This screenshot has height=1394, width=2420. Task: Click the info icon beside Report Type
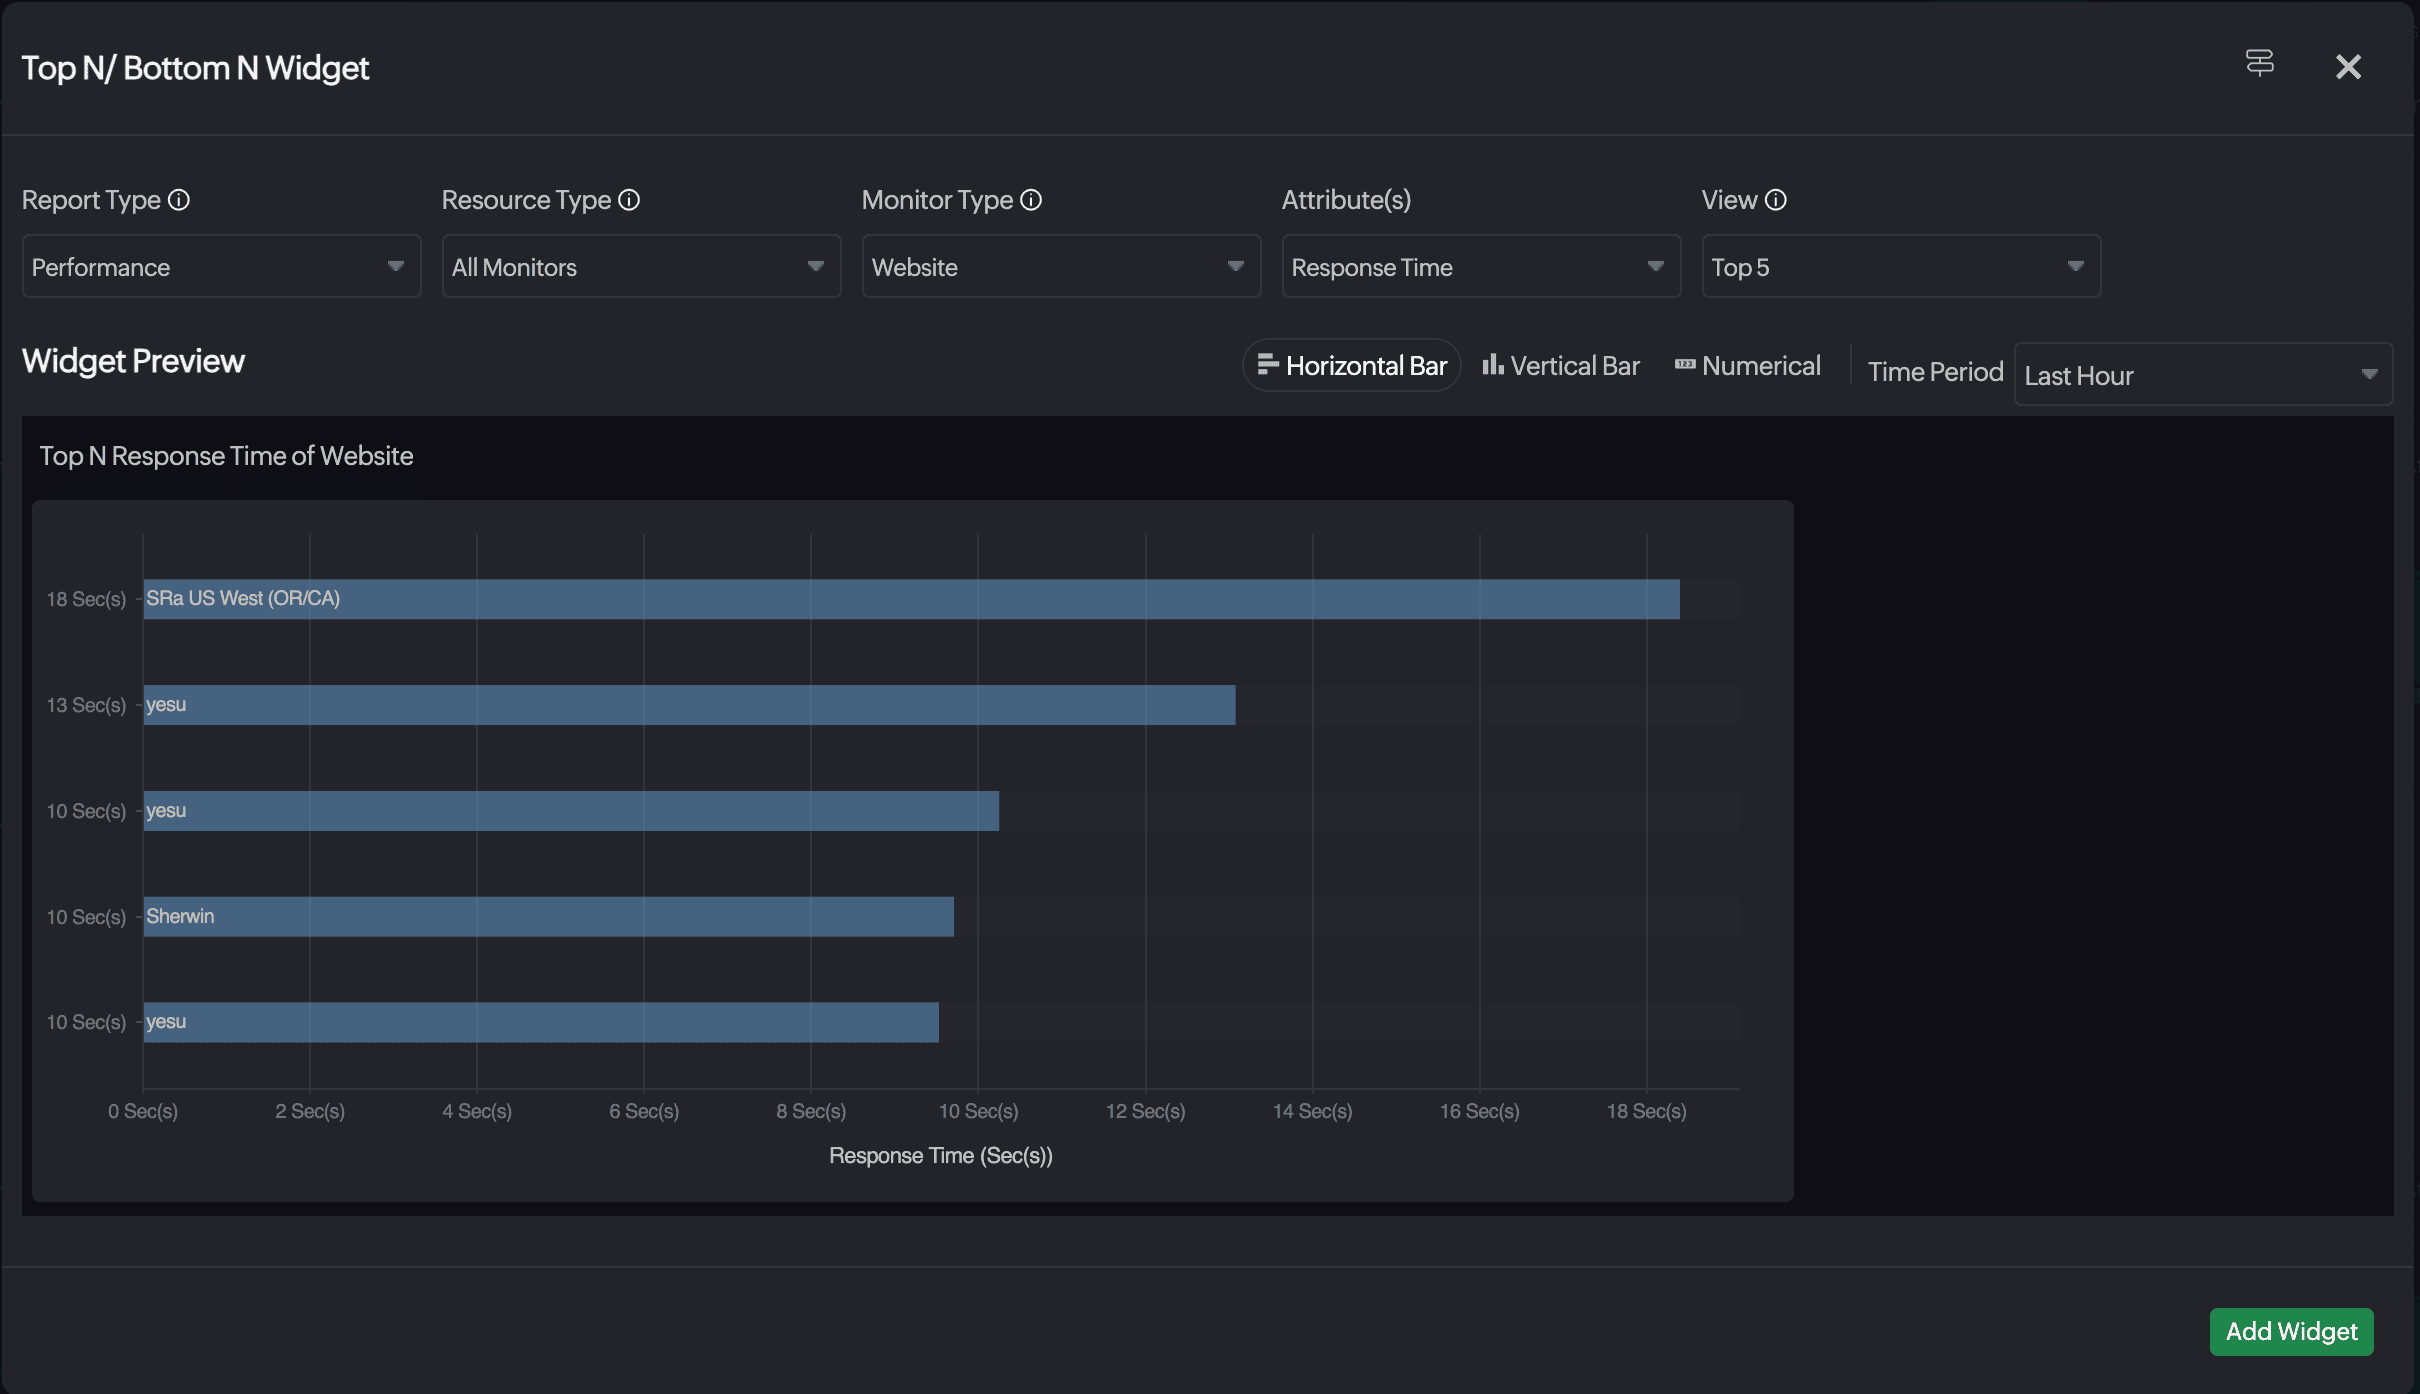pos(179,200)
